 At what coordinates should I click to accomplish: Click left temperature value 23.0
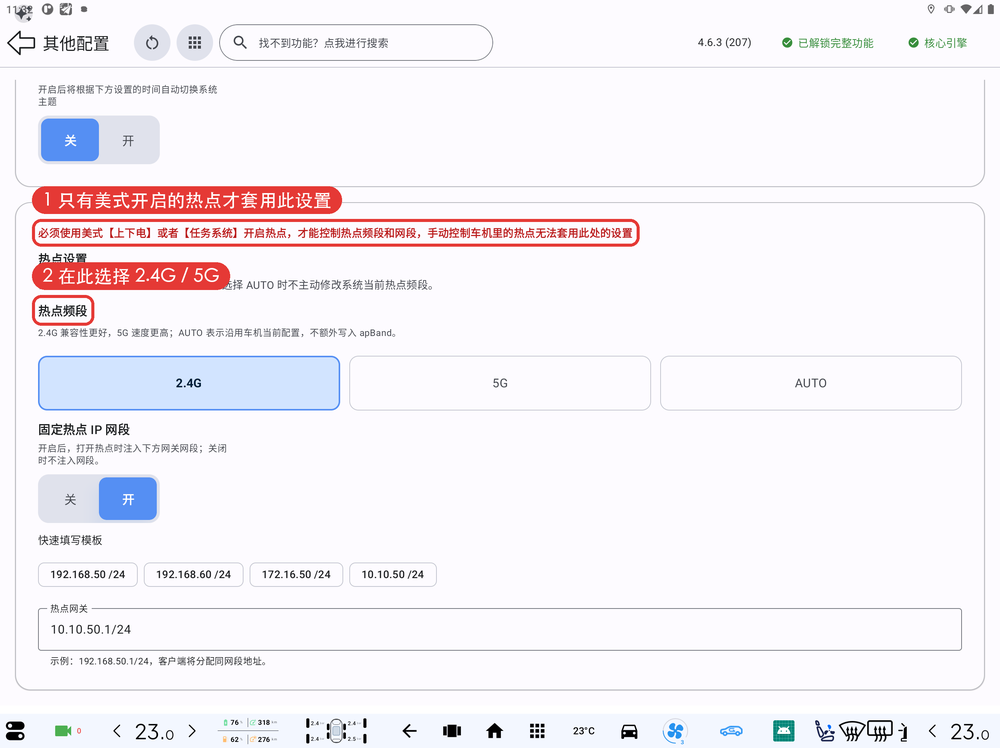tap(154, 732)
